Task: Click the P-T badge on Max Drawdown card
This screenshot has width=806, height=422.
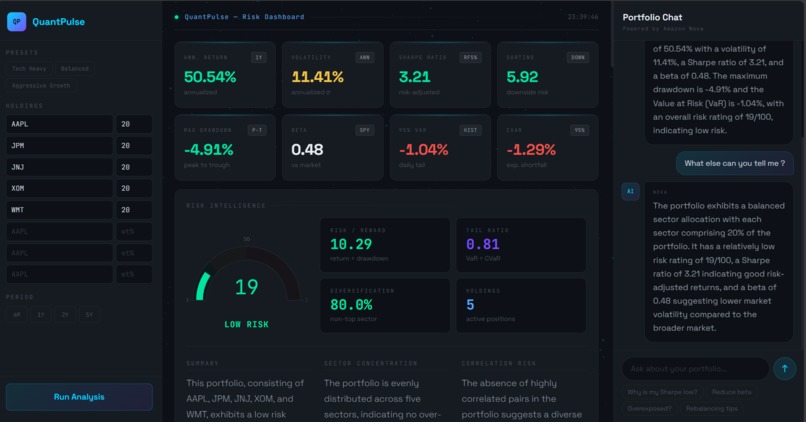Action: click(x=257, y=130)
